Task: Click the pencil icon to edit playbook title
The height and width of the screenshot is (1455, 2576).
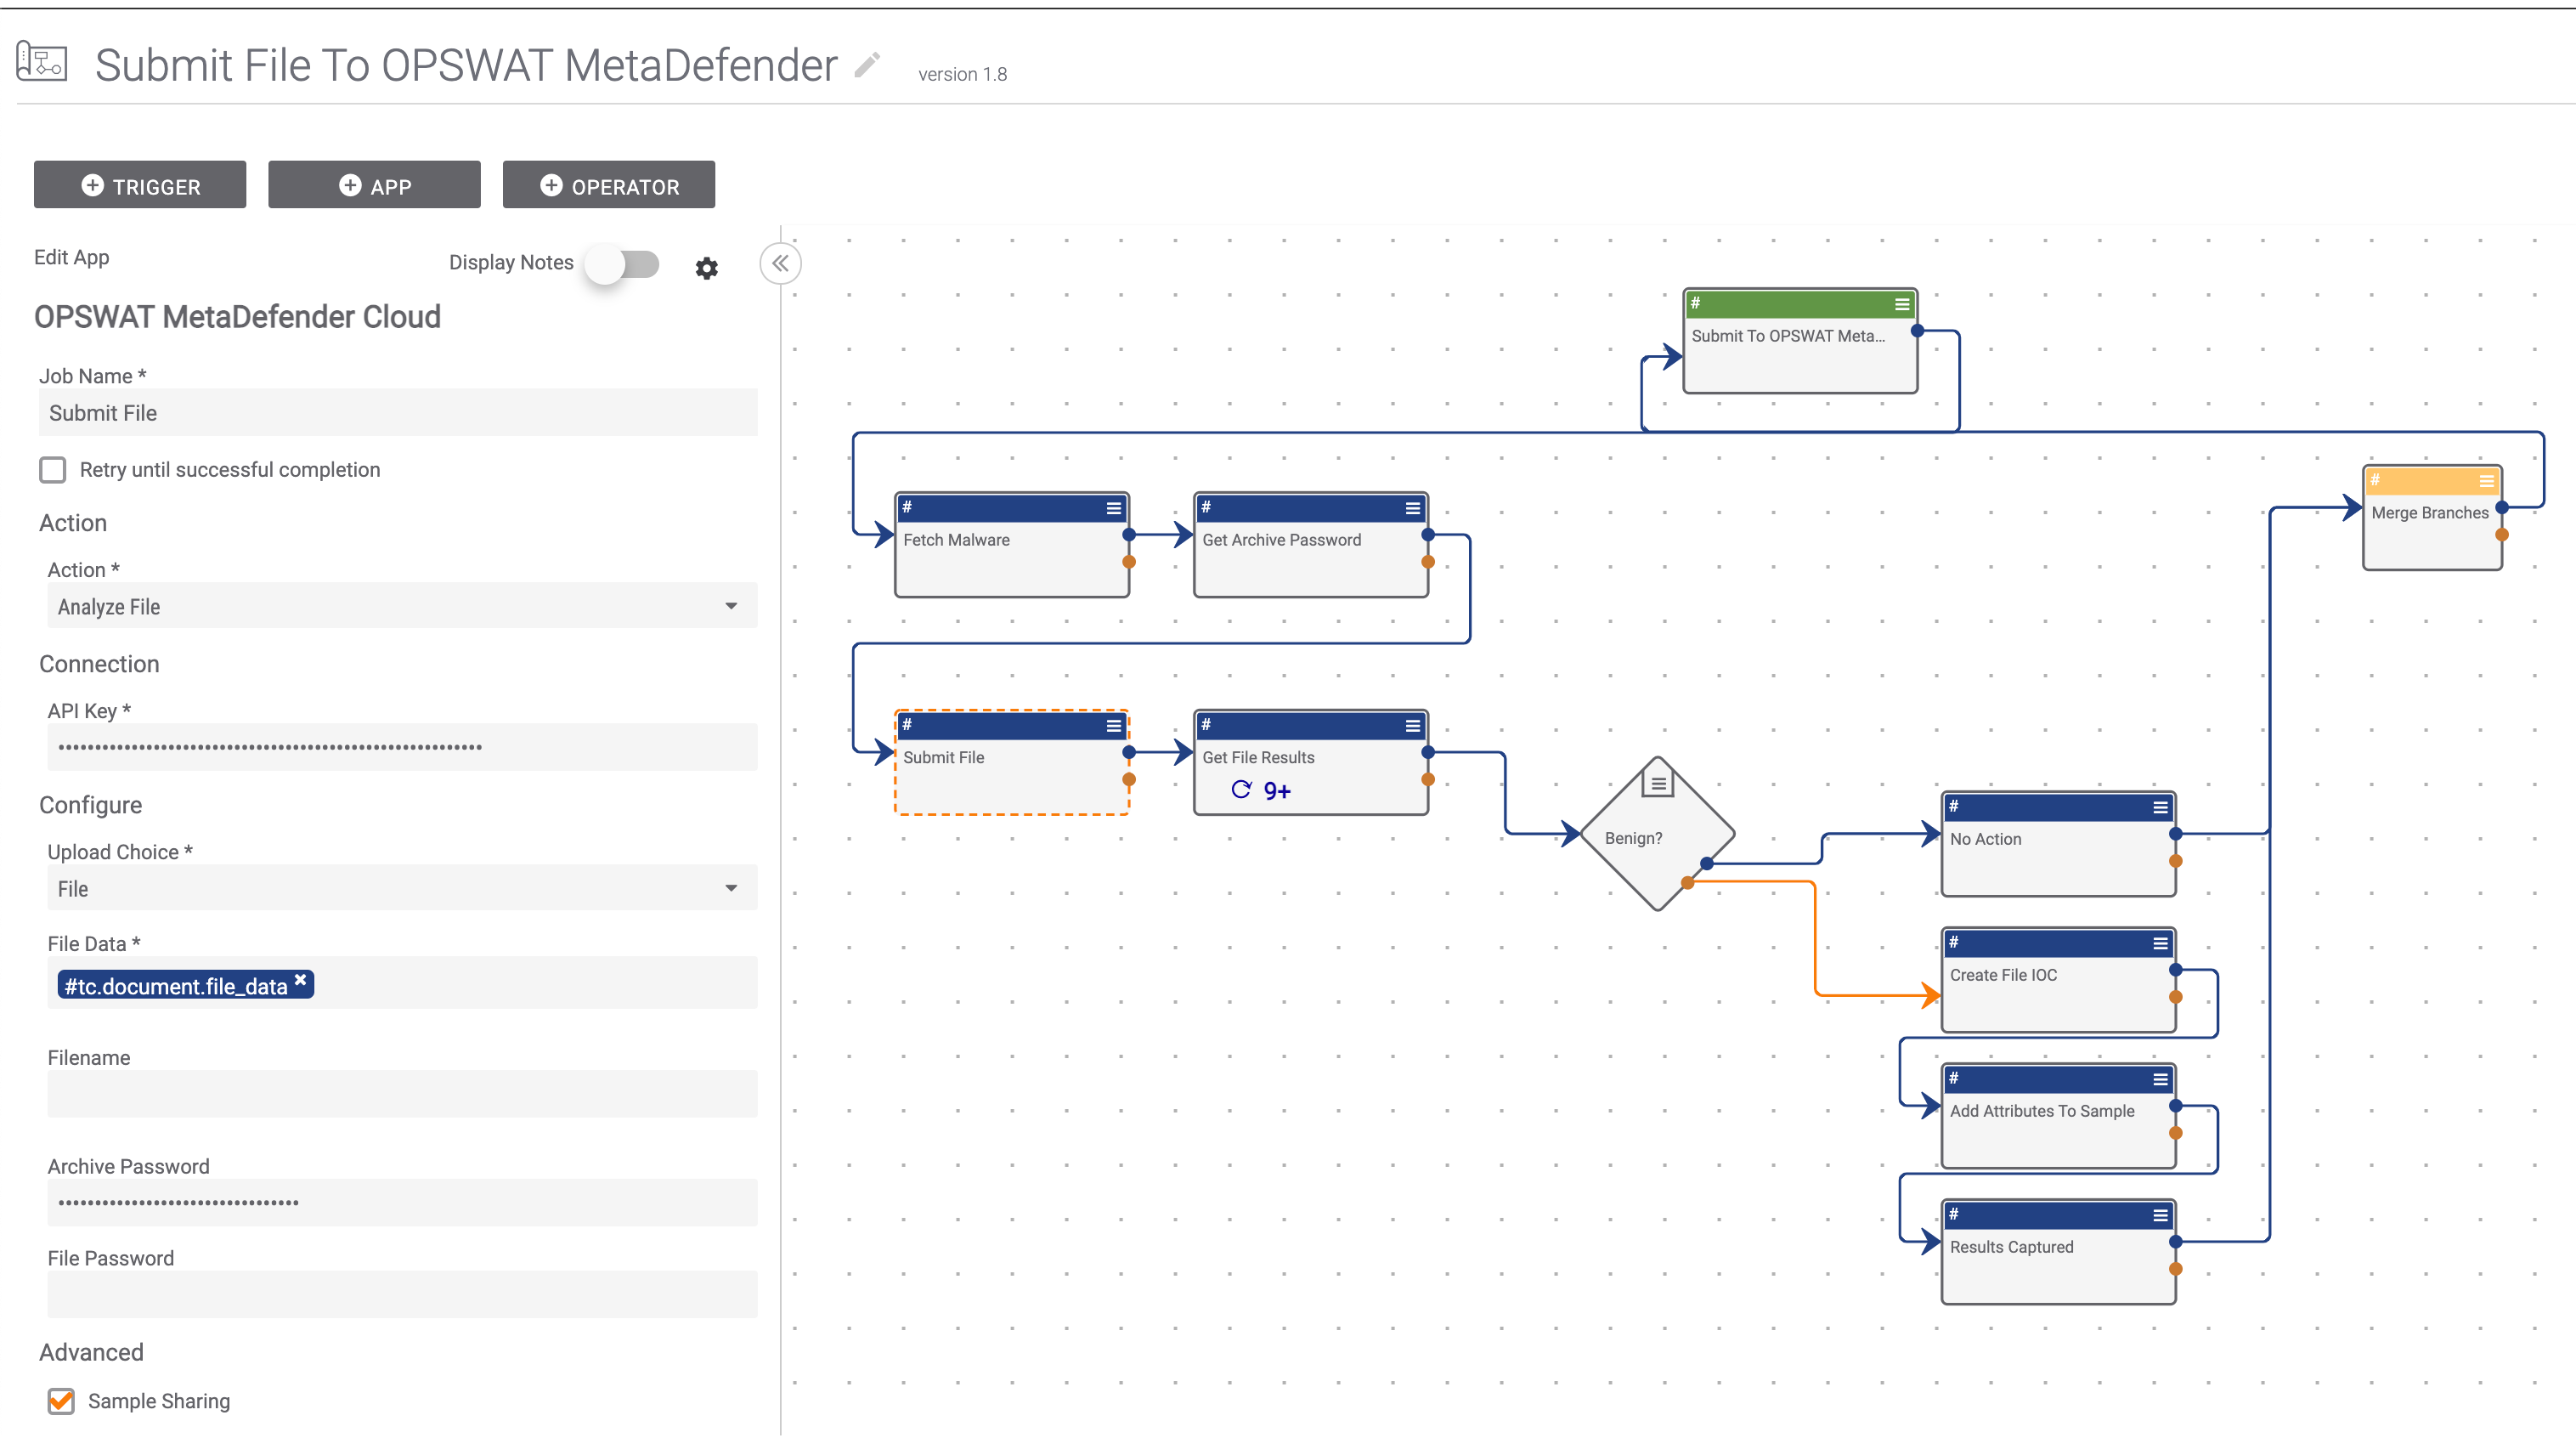Action: (867, 65)
